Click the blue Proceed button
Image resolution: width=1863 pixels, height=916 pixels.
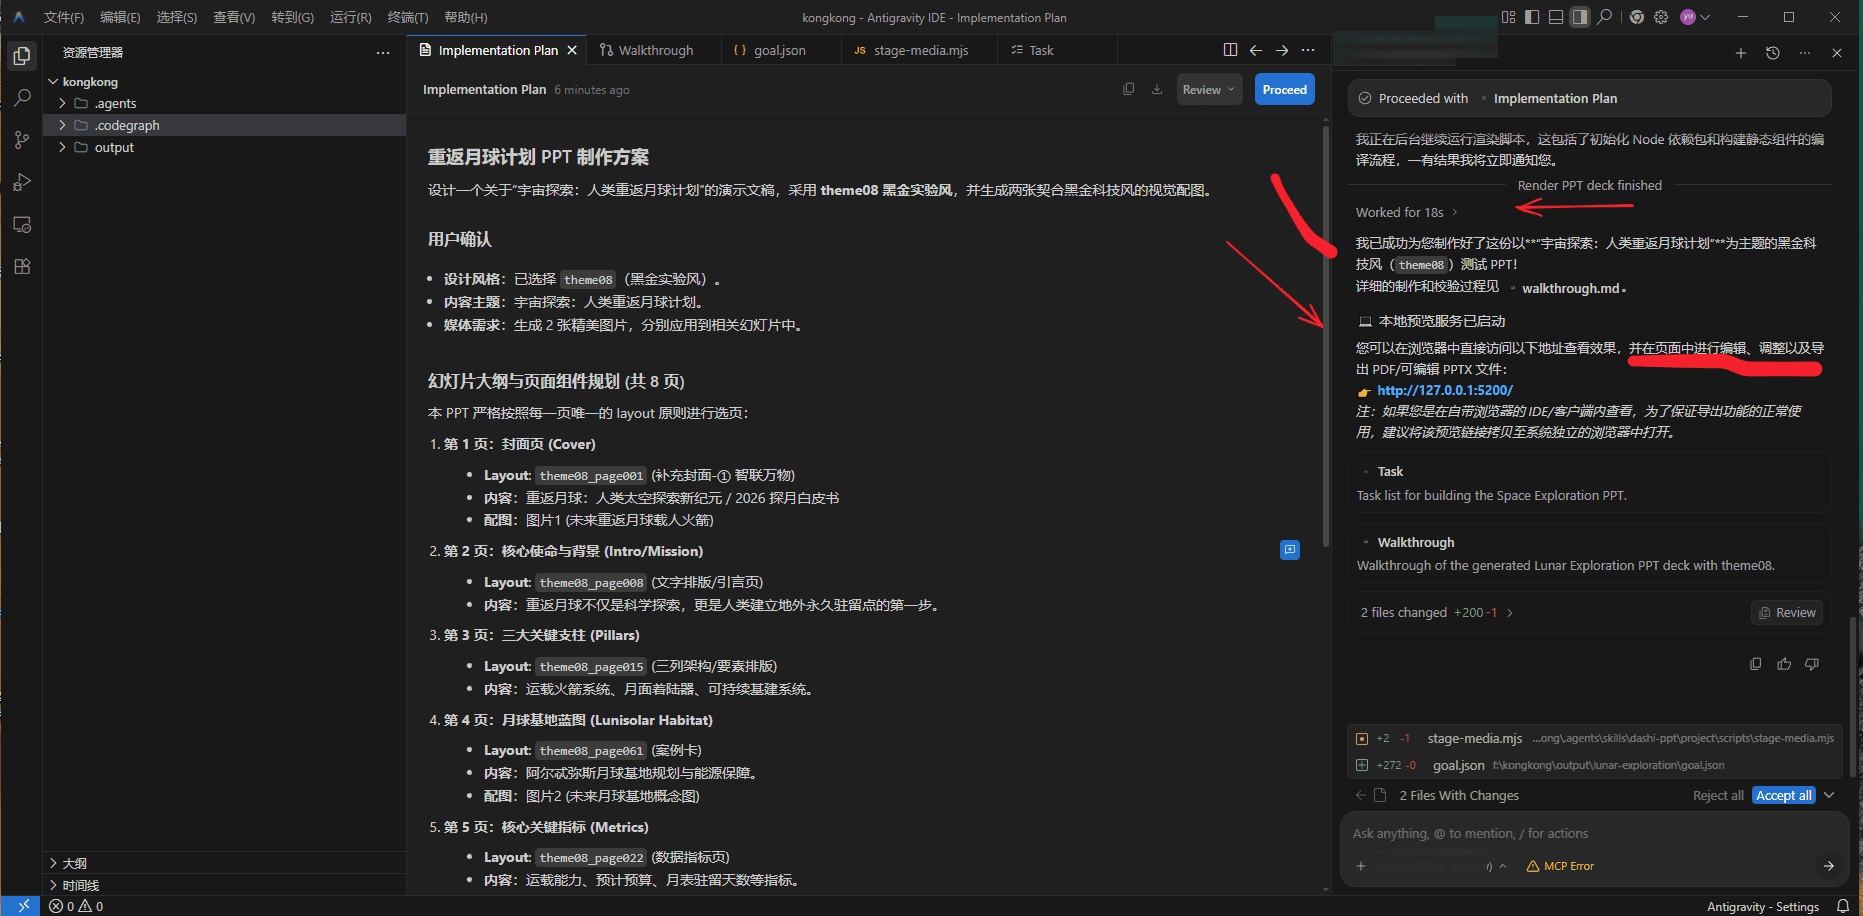point(1284,89)
